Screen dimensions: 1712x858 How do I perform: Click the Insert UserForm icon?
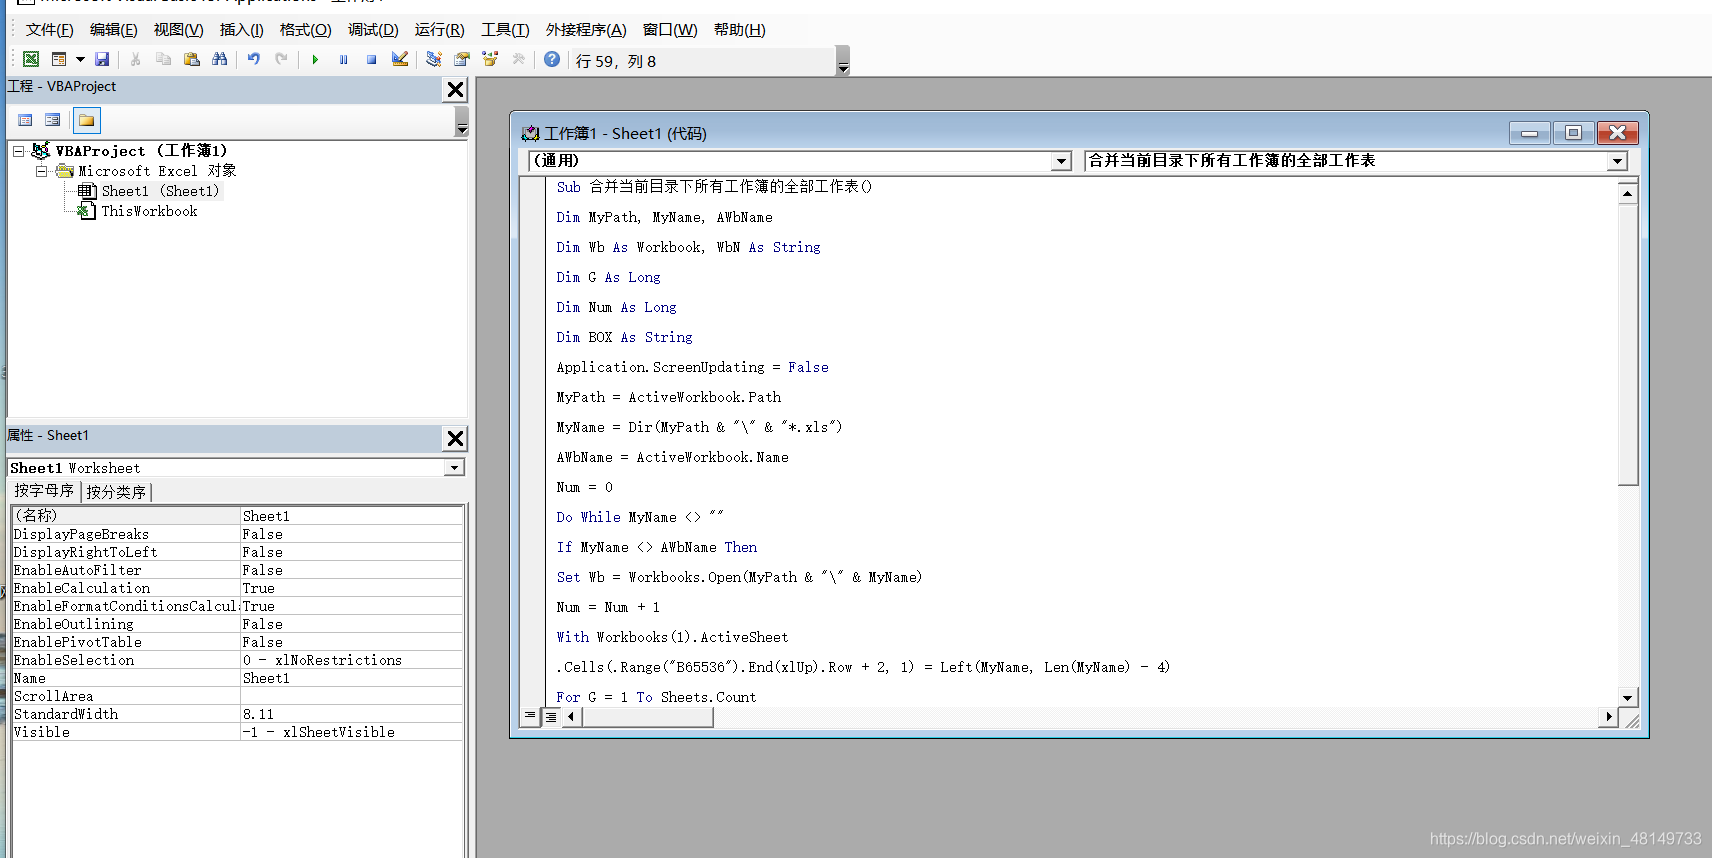[59, 60]
